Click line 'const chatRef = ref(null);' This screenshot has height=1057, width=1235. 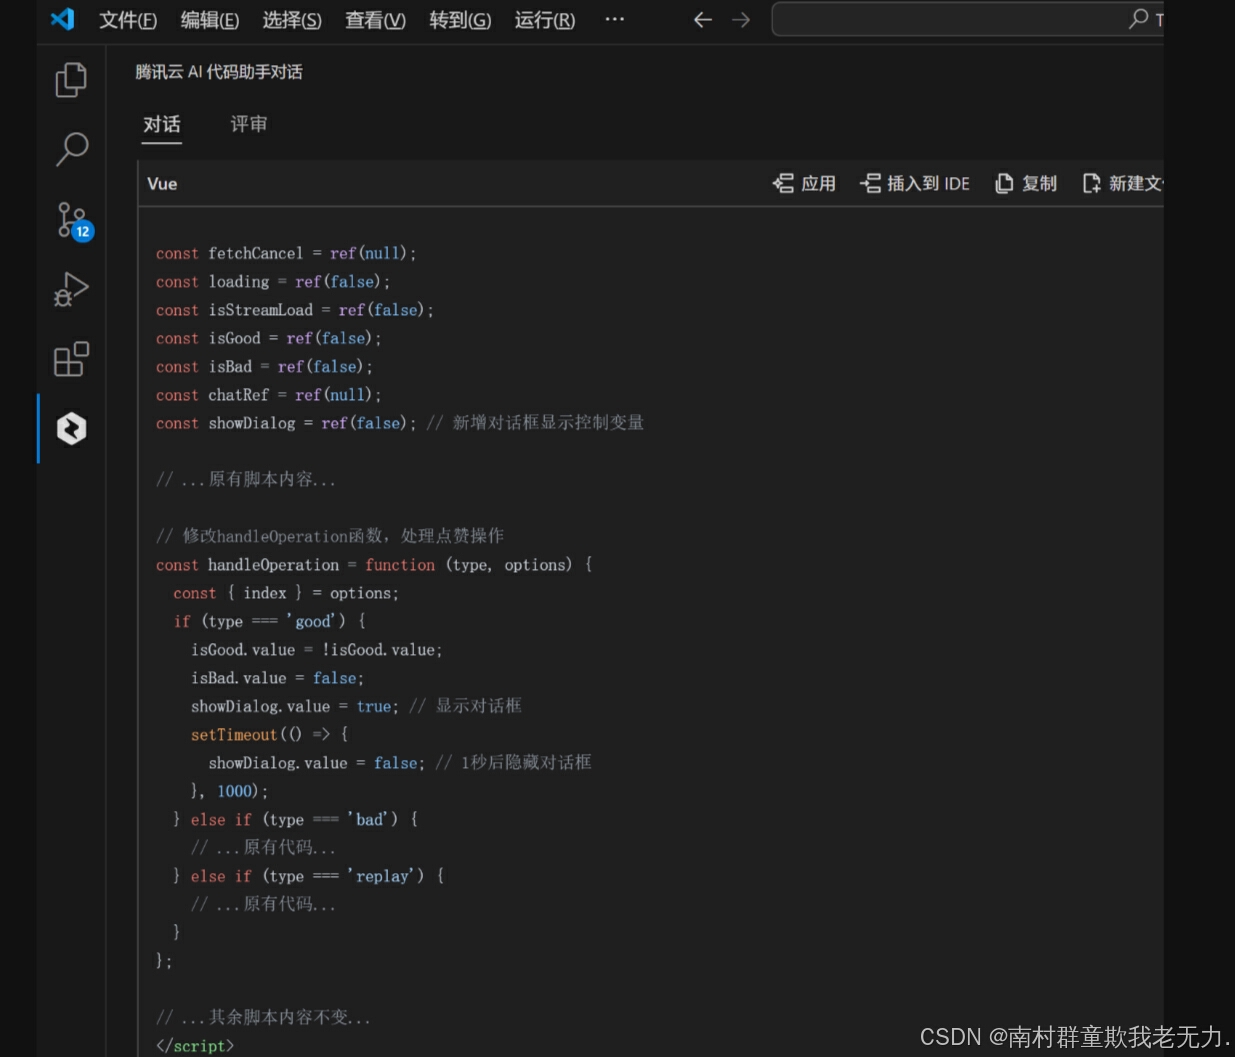(x=268, y=395)
